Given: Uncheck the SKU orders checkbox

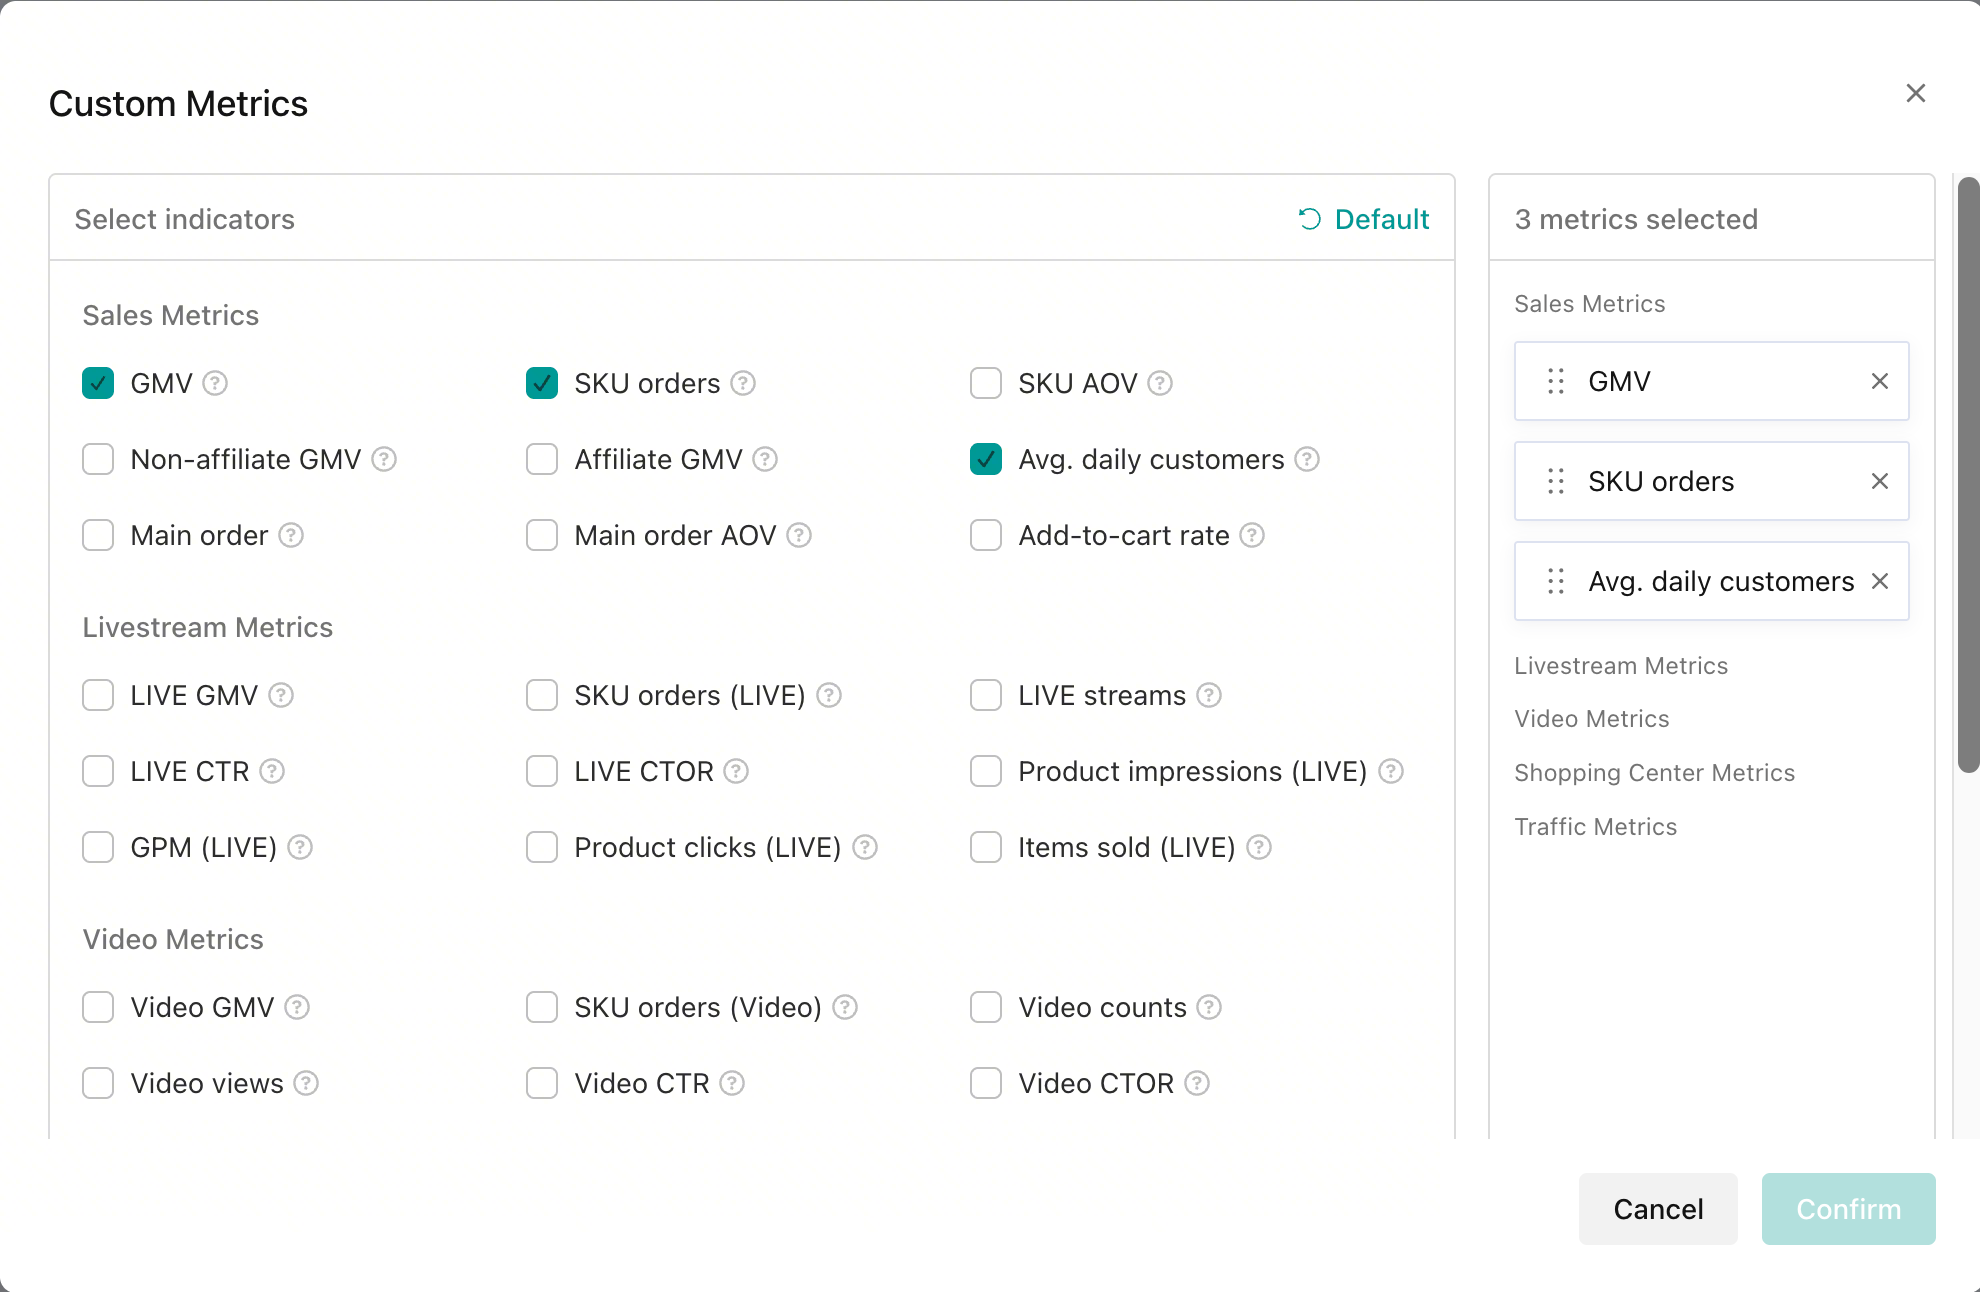Looking at the screenshot, I should (542, 383).
